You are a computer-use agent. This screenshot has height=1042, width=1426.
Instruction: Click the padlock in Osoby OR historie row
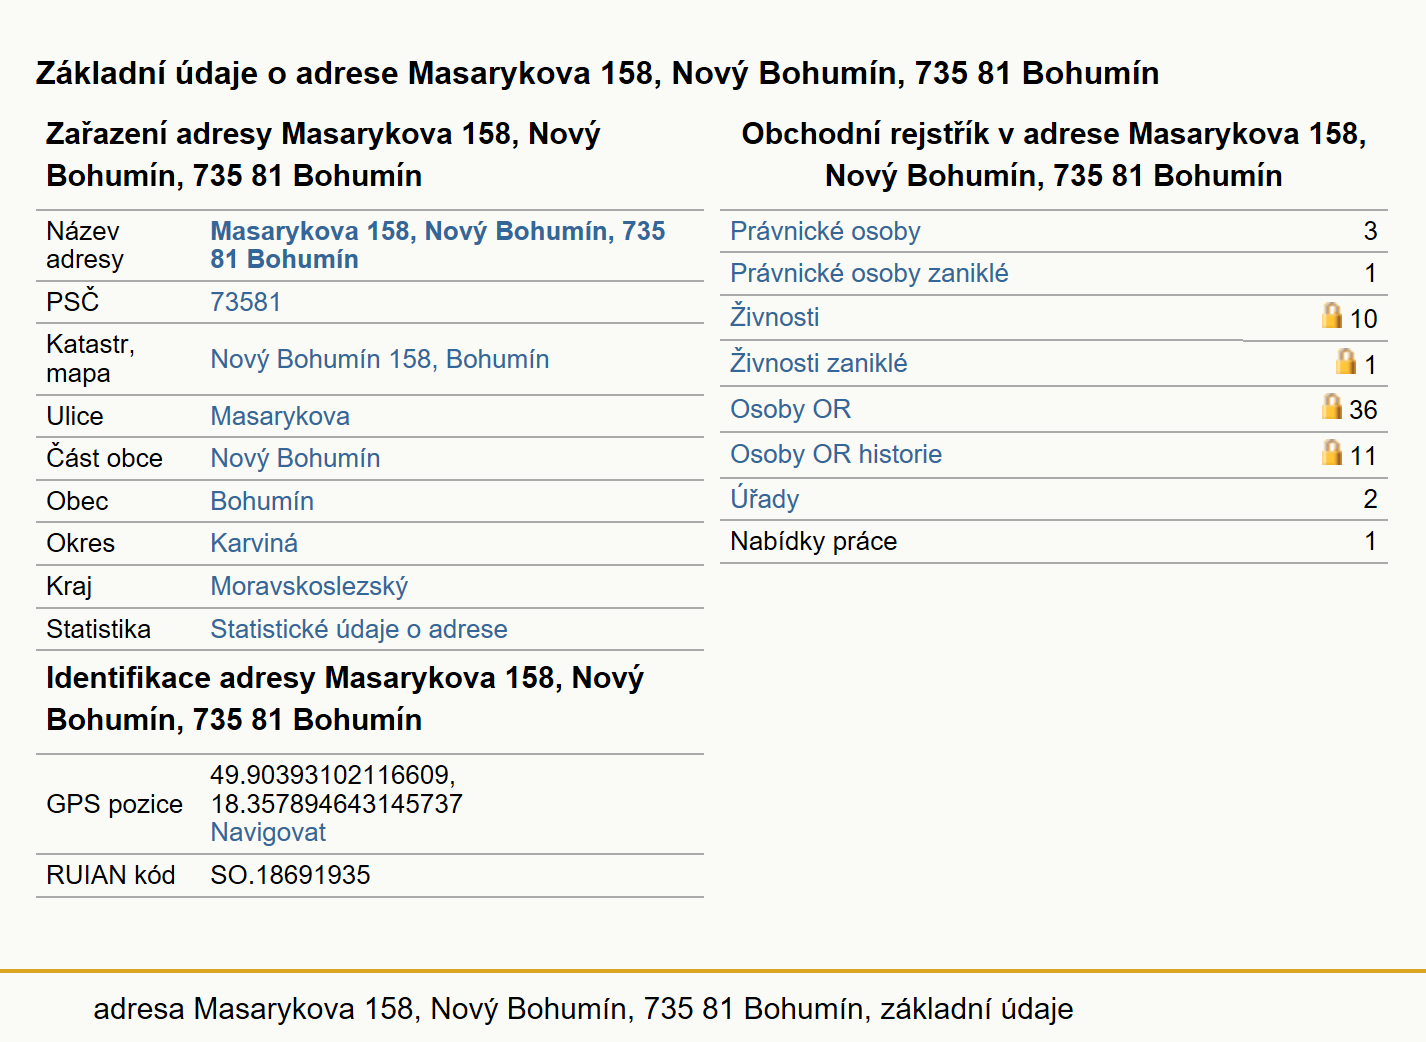tap(1331, 452)
